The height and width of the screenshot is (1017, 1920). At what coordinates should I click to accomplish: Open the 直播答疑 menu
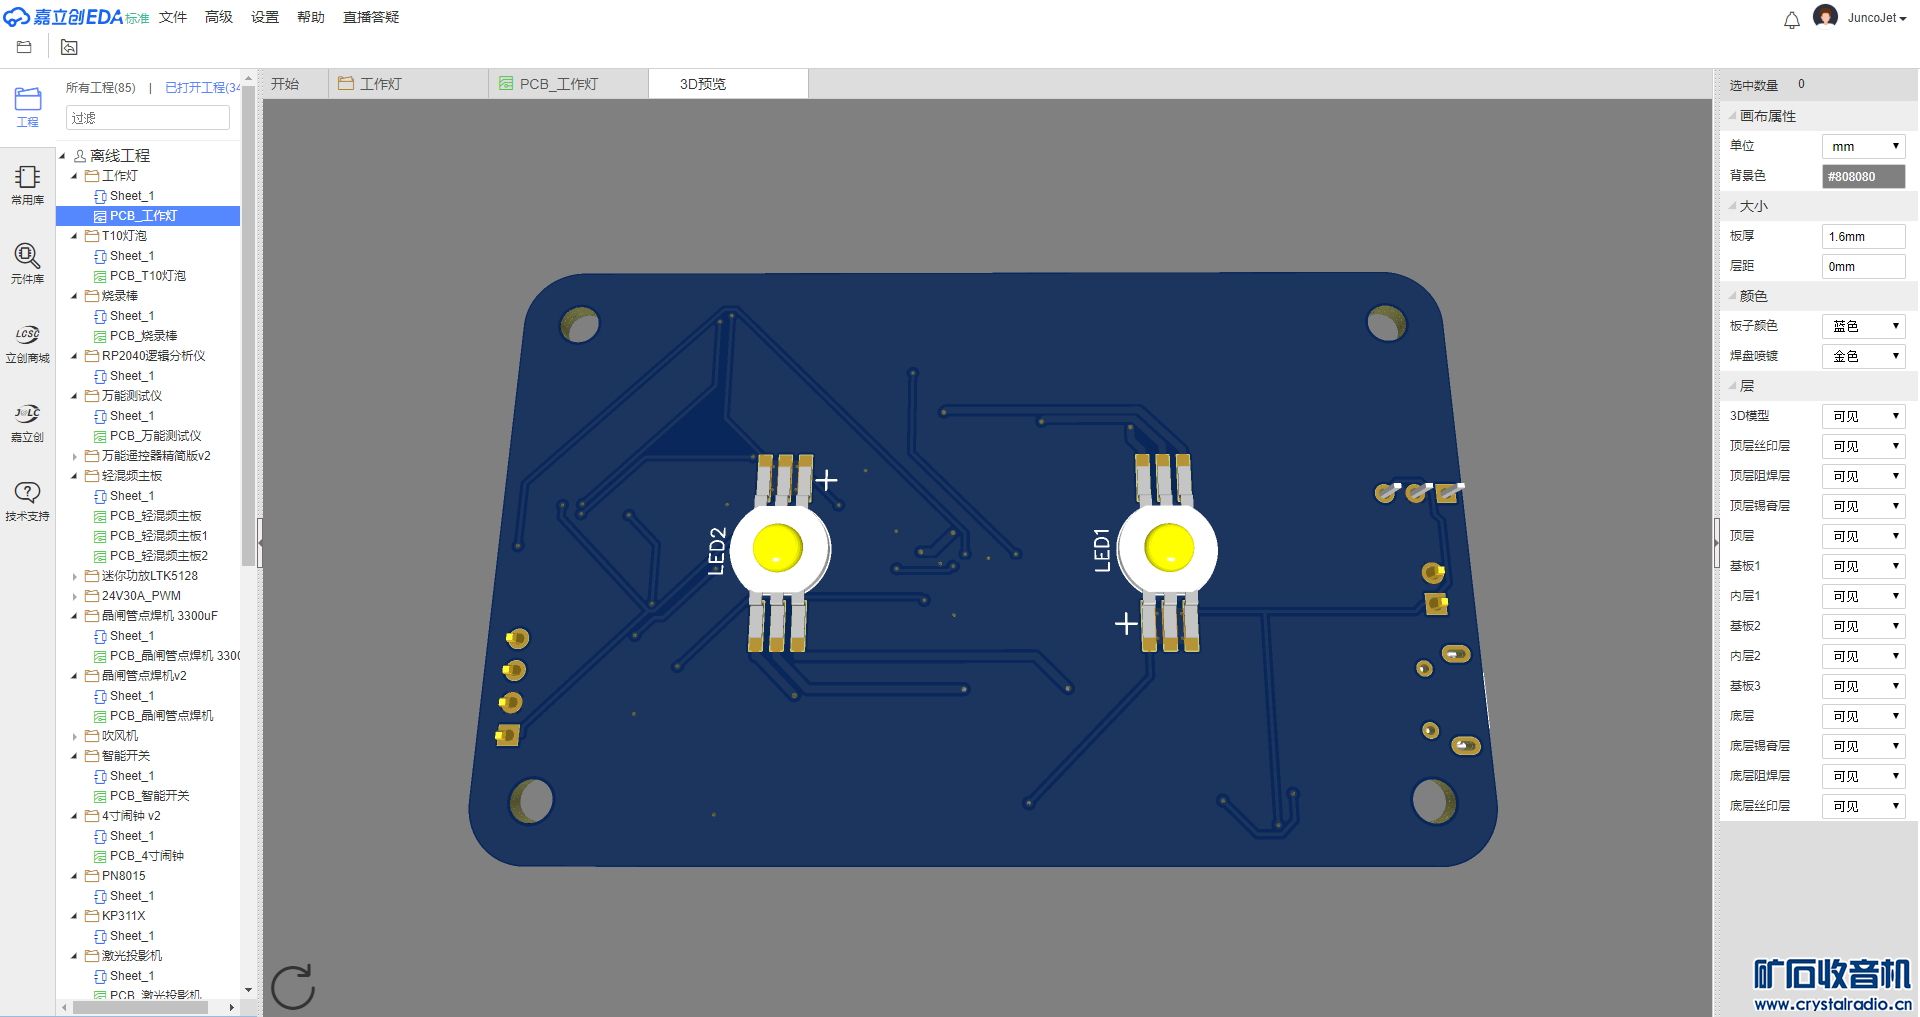click(x=371, y=17)
